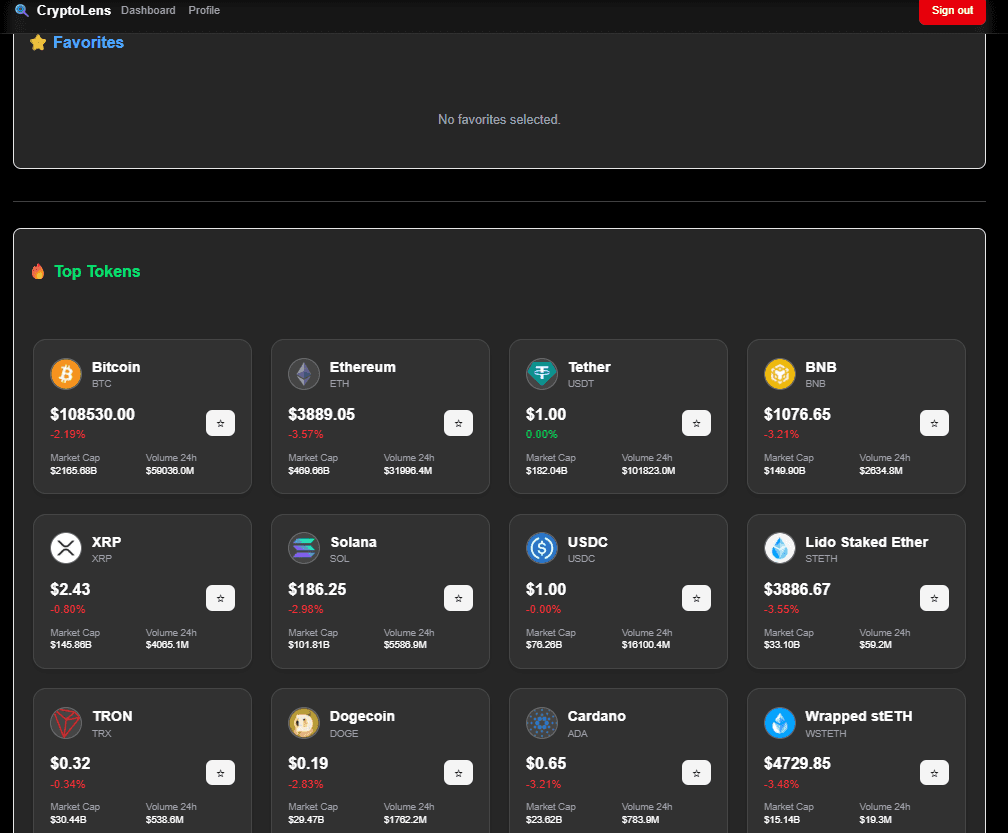
Task: Favorite Bitcoin with its star button
Action: click(x=220, y=424)
